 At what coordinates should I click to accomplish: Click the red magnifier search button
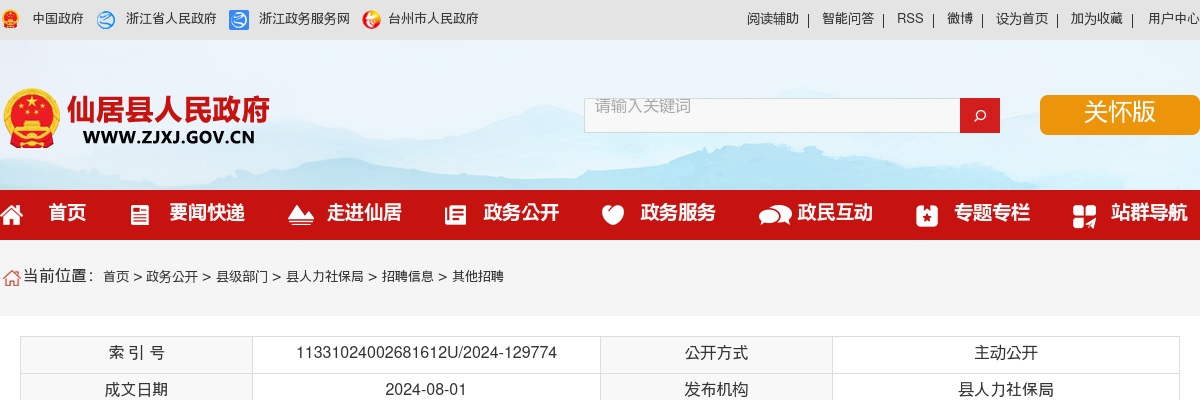979,115
